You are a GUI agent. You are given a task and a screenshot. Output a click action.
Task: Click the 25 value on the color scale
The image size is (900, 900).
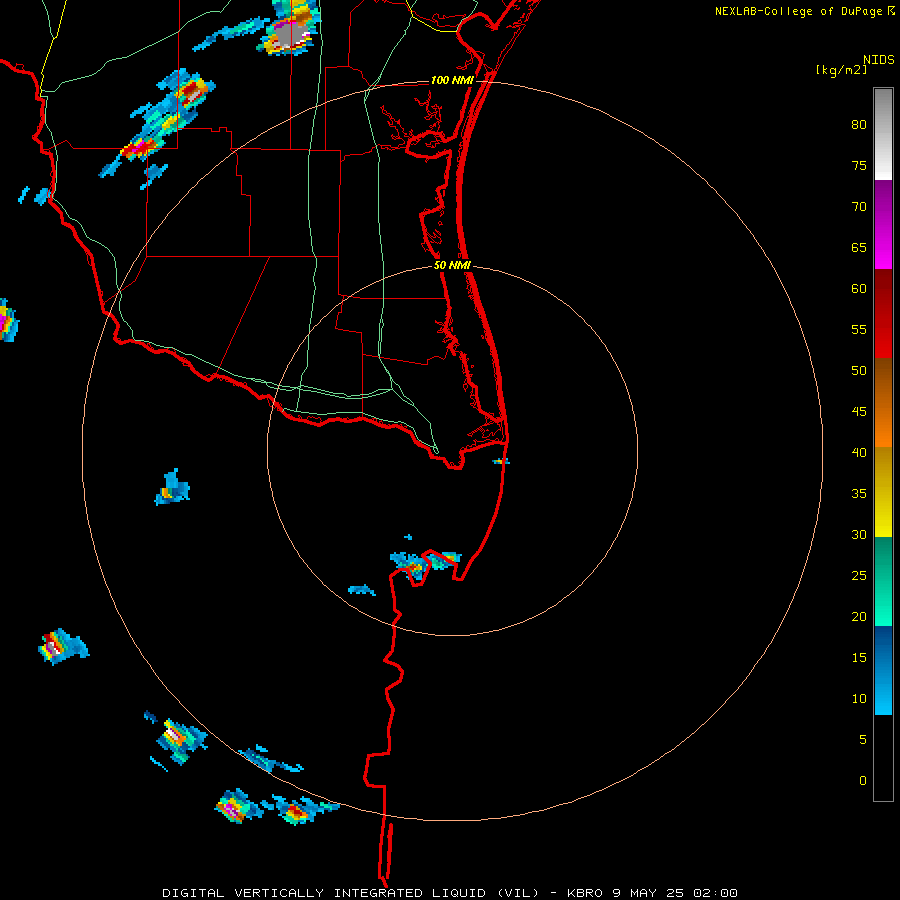(x=859, y=575)
